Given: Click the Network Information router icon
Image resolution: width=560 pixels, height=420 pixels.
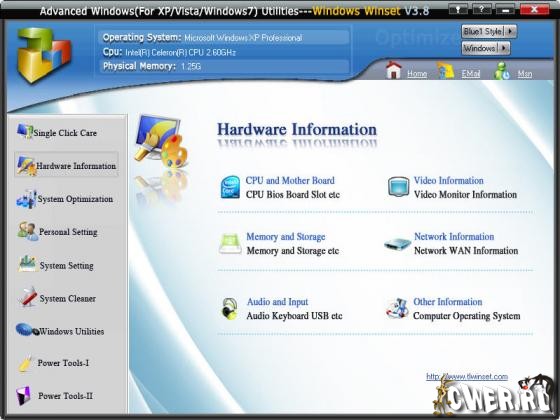Looking at the screenshot, I should coord(397,245).
